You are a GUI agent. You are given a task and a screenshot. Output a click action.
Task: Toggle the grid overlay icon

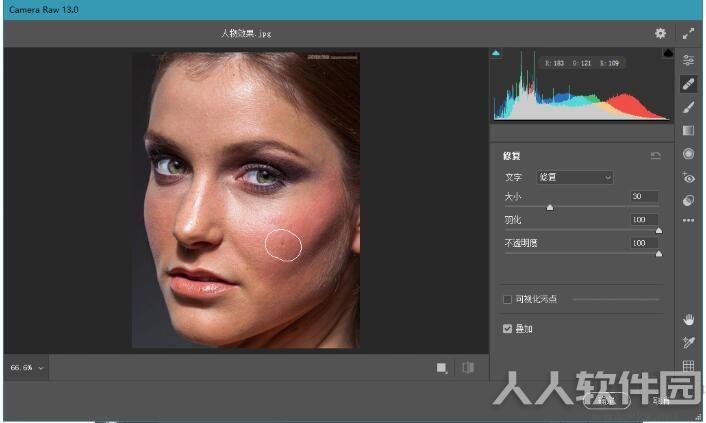pyautogui.click(x=688, y=365)
